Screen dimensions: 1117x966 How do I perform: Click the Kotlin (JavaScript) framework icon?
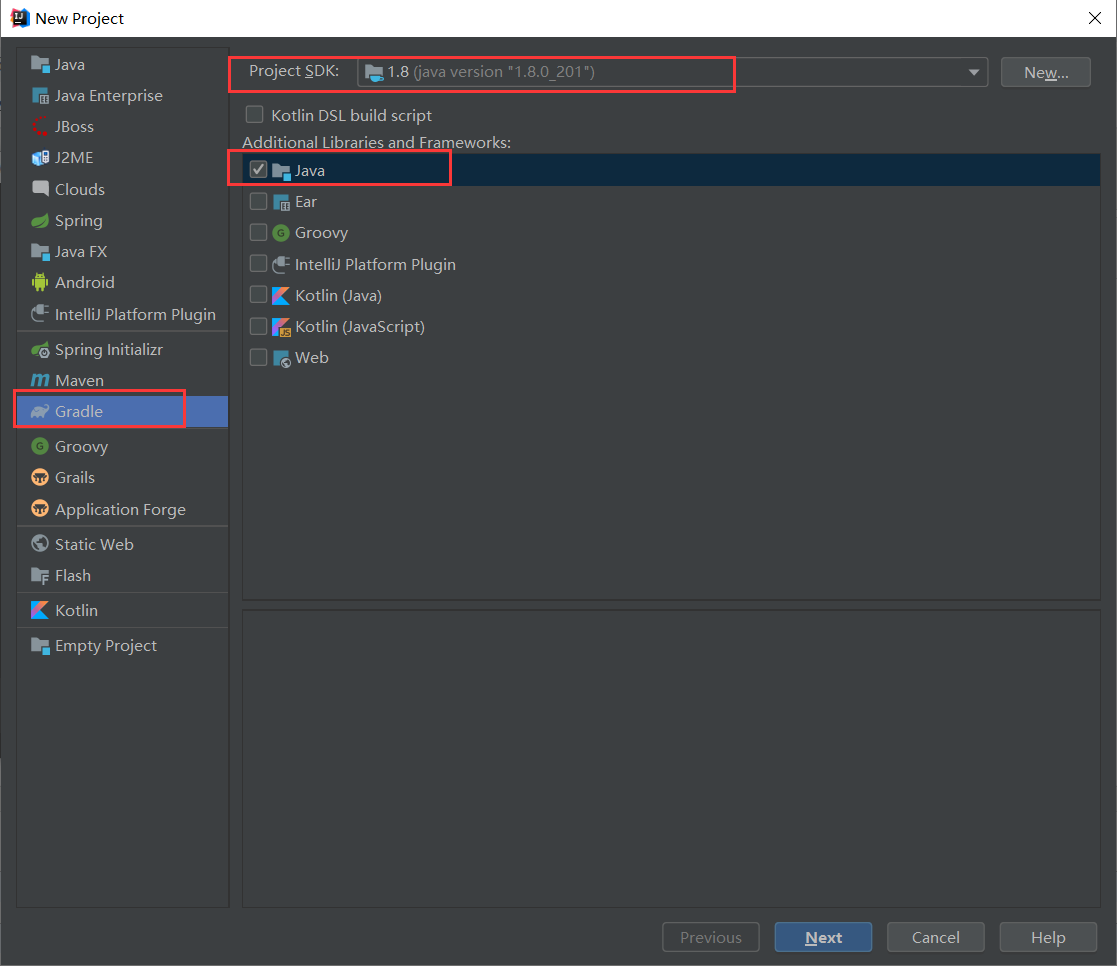tap(281, 327)
